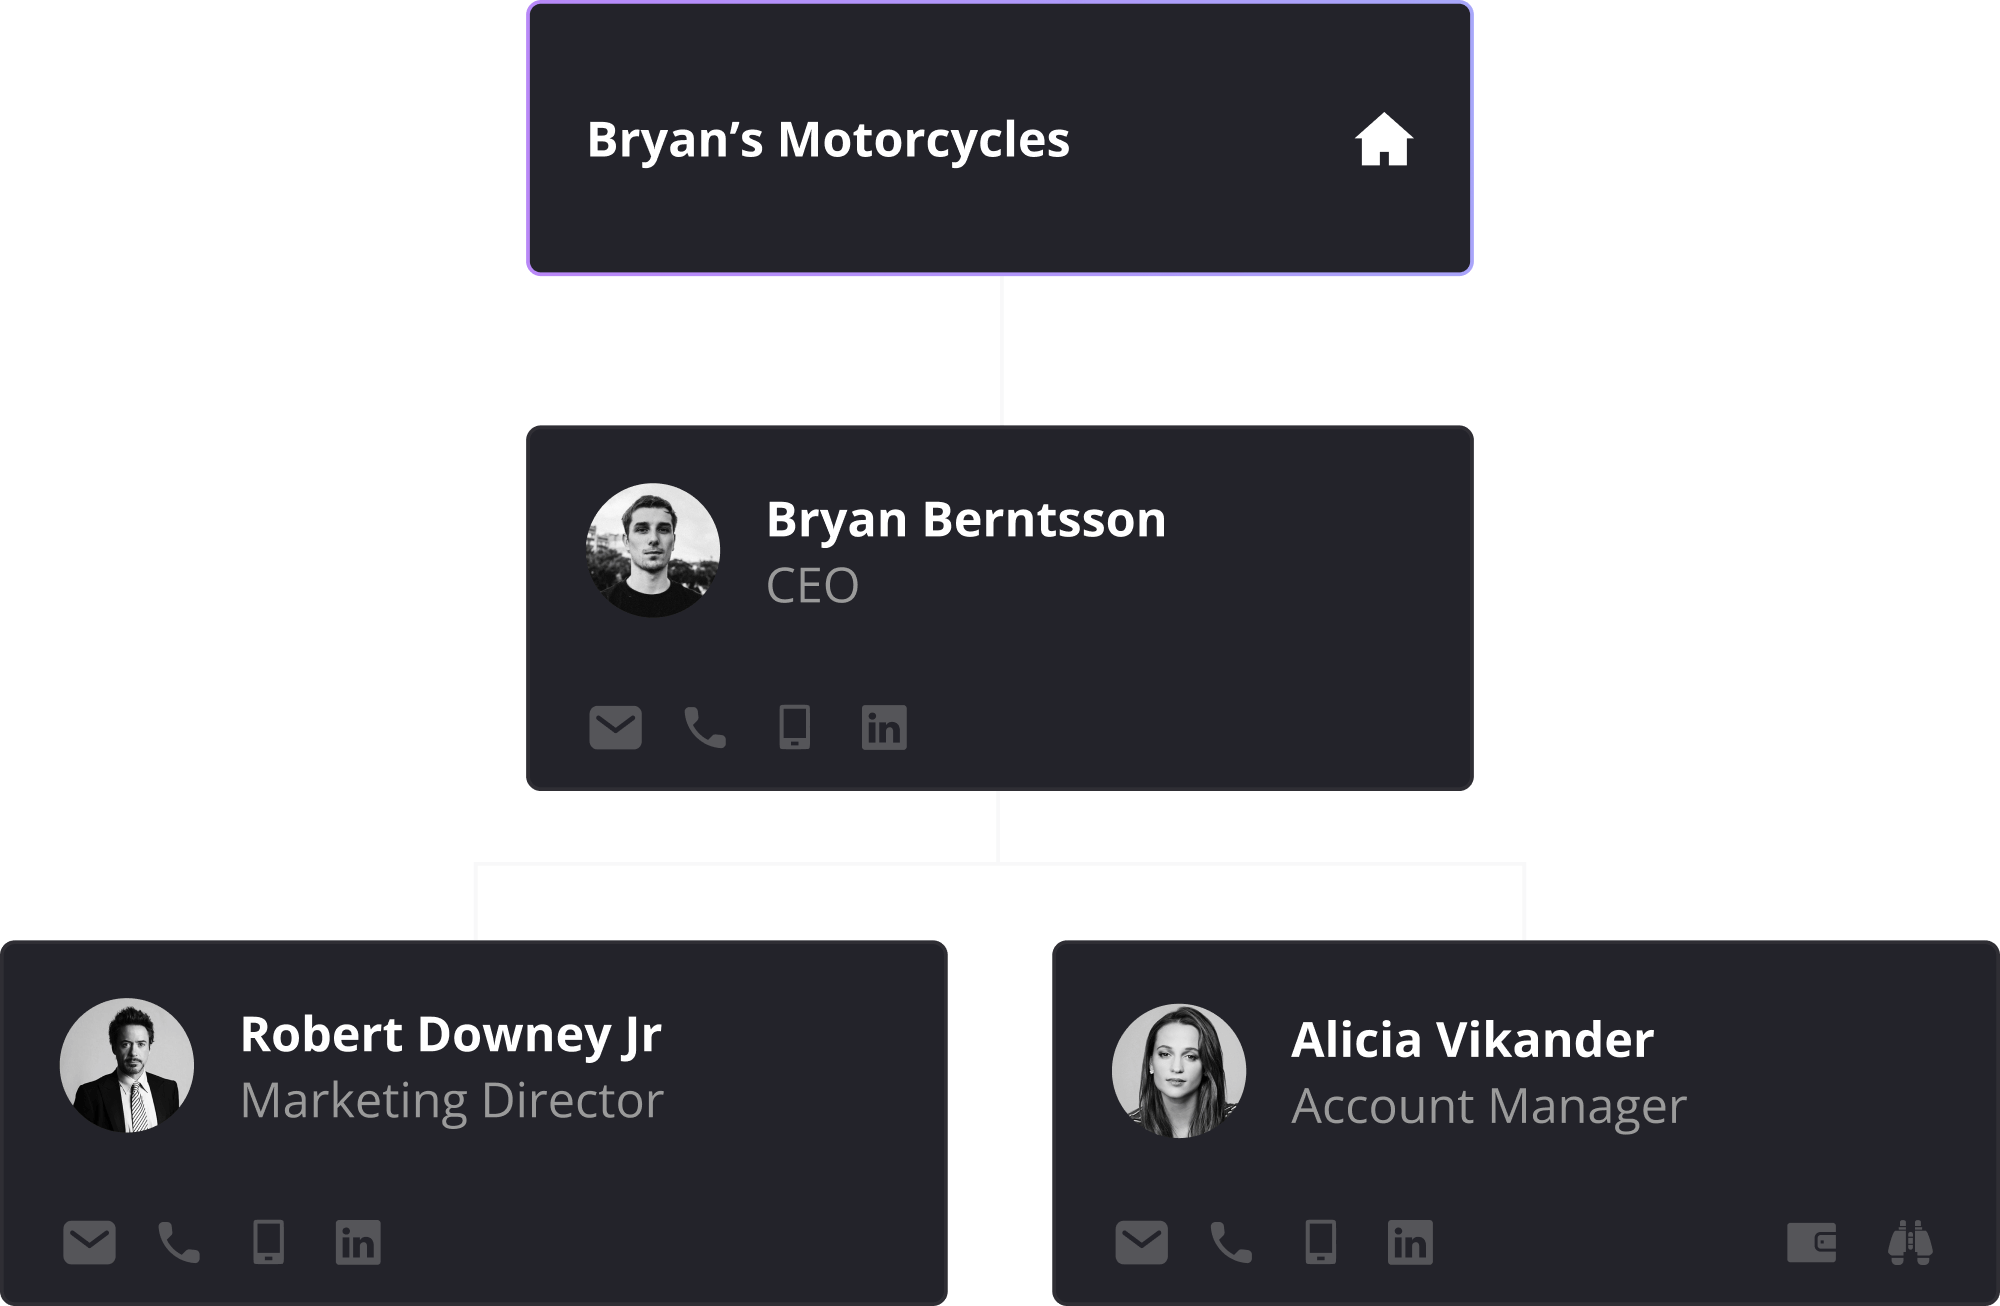
Task: Click Robert Downey Jr's profile photo
Action: 127,1065
